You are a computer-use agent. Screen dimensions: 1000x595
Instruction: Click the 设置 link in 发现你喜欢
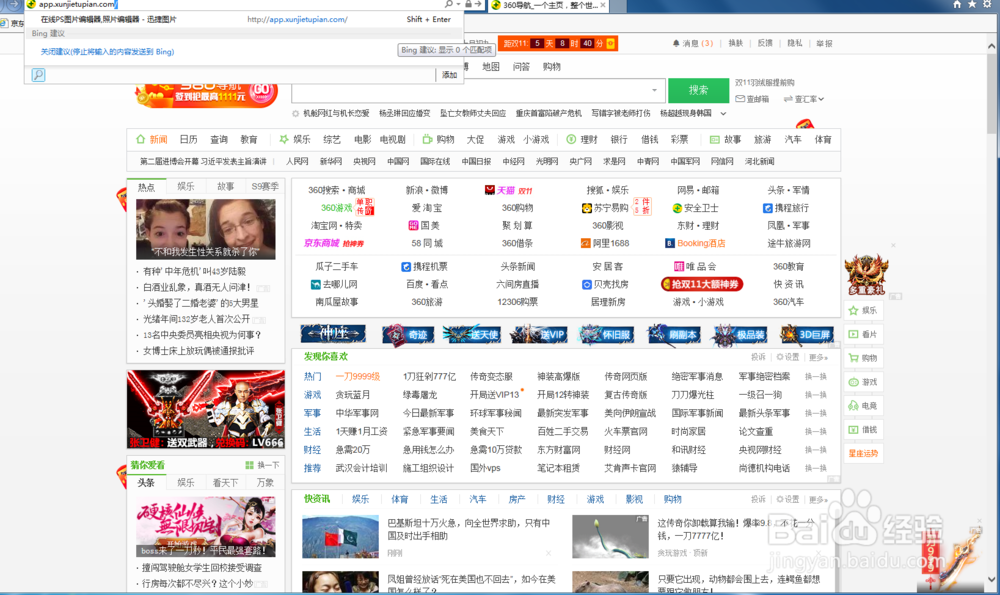pos(788,357)
